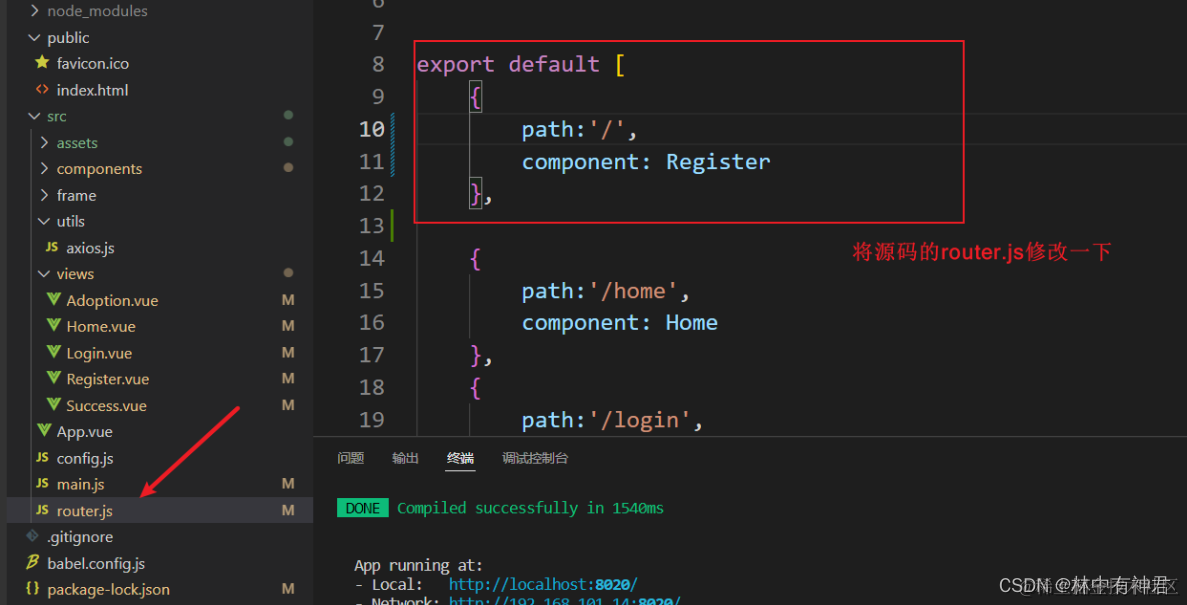Open main.js file
1187x605 pixels.
tap(80, 485)
